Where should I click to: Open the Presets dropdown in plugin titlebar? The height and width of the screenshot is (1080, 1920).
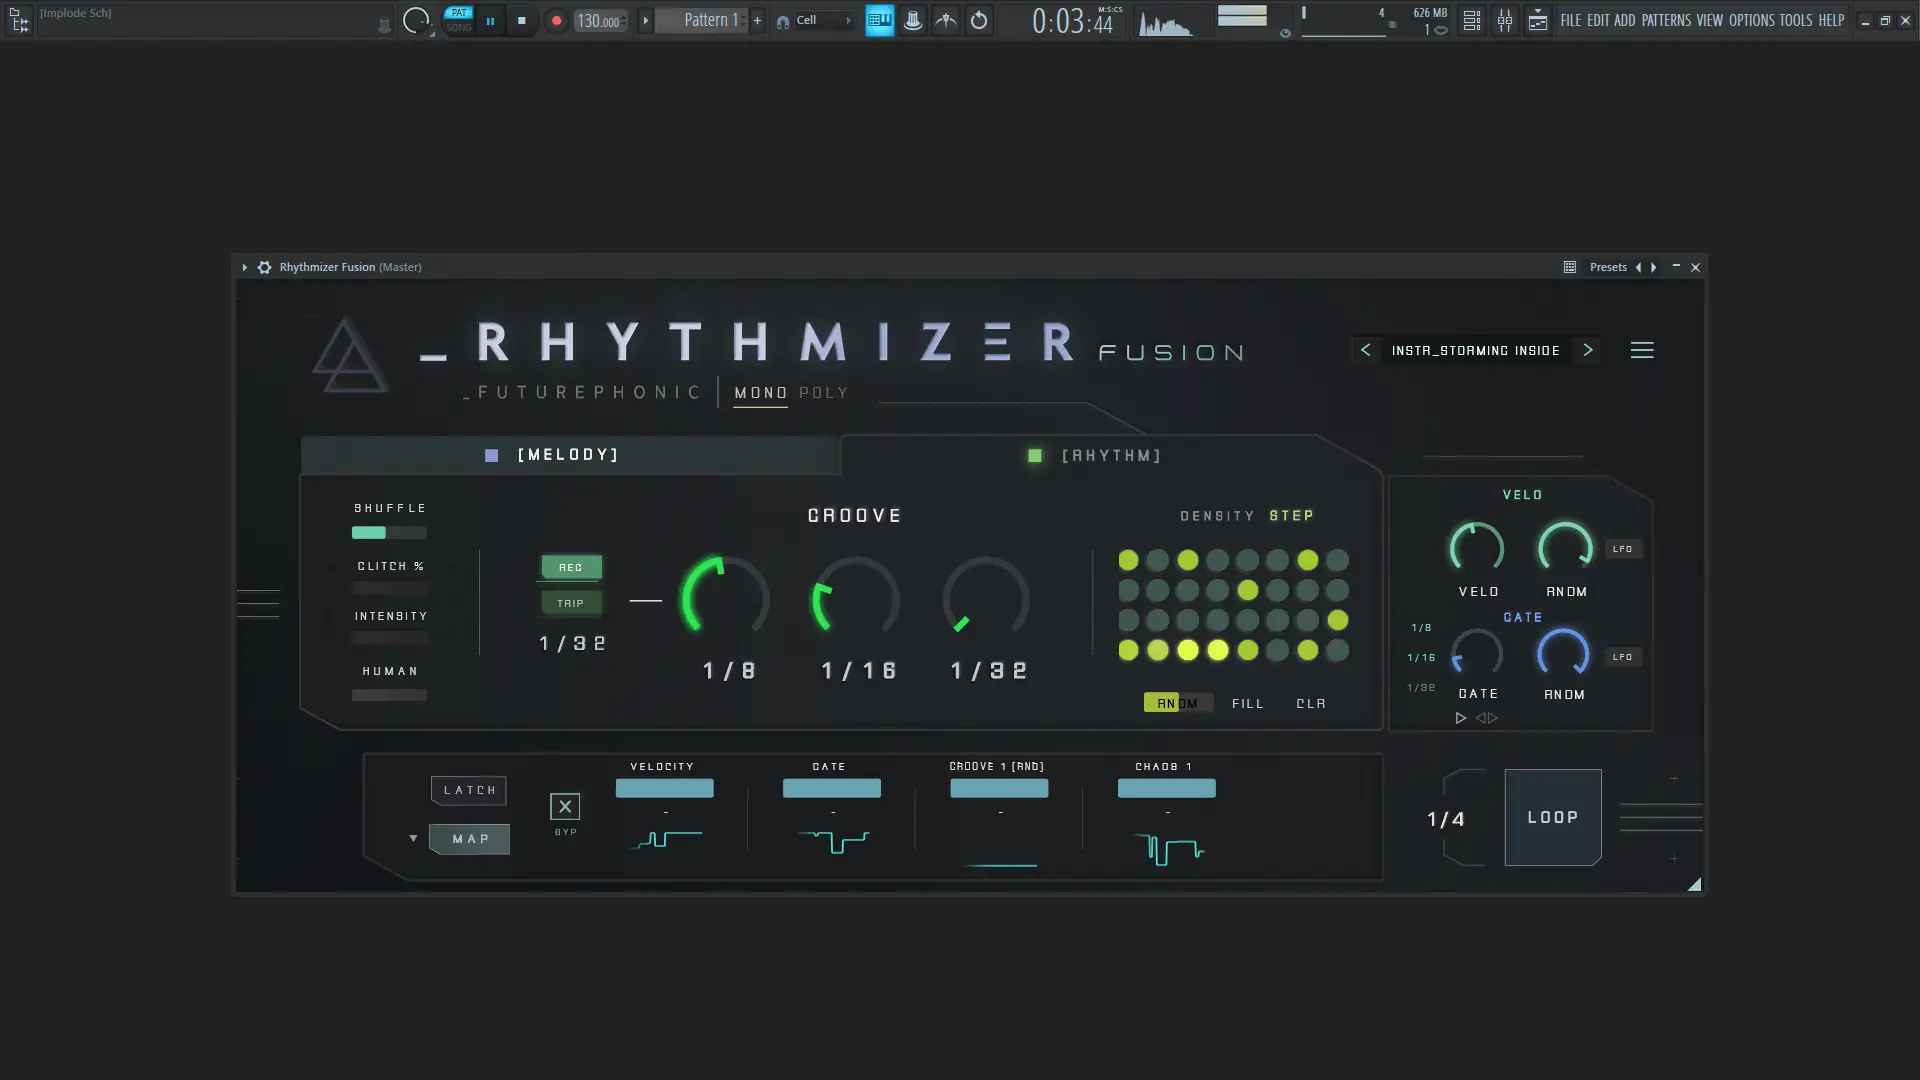[x=1608, y=267]
